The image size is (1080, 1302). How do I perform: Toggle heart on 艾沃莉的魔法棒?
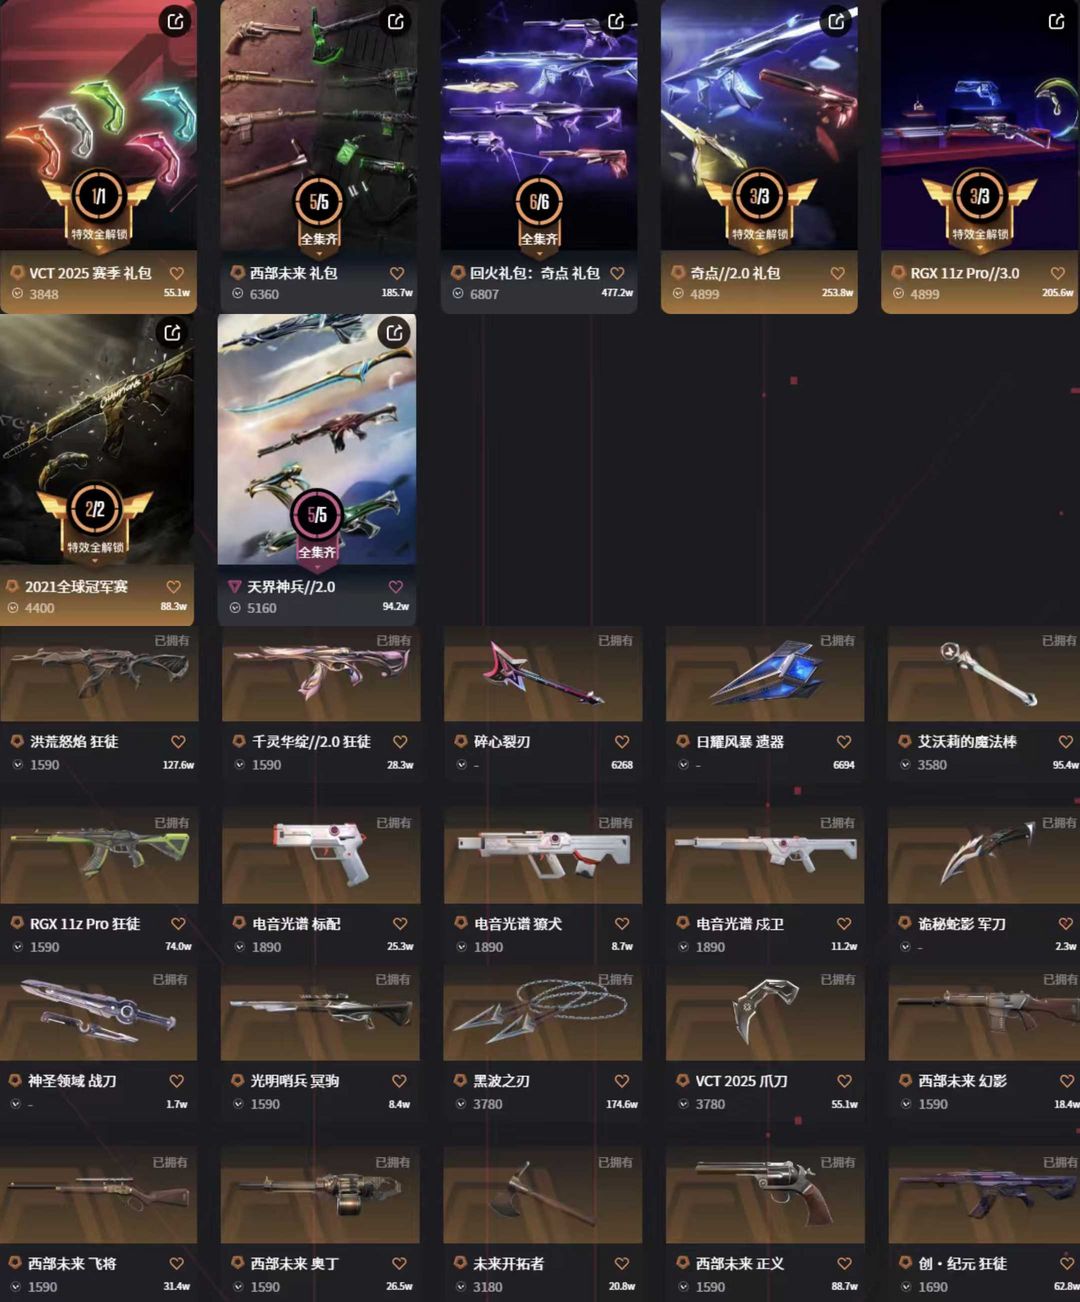point(1066,742)
